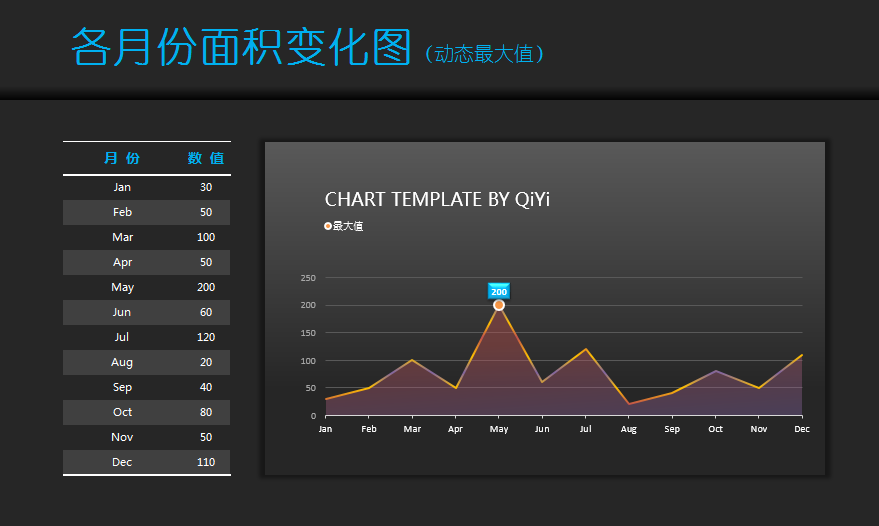Select the 200 y-axis label
Viewport: 879px width, 526px height.
[x=308, y=305]
